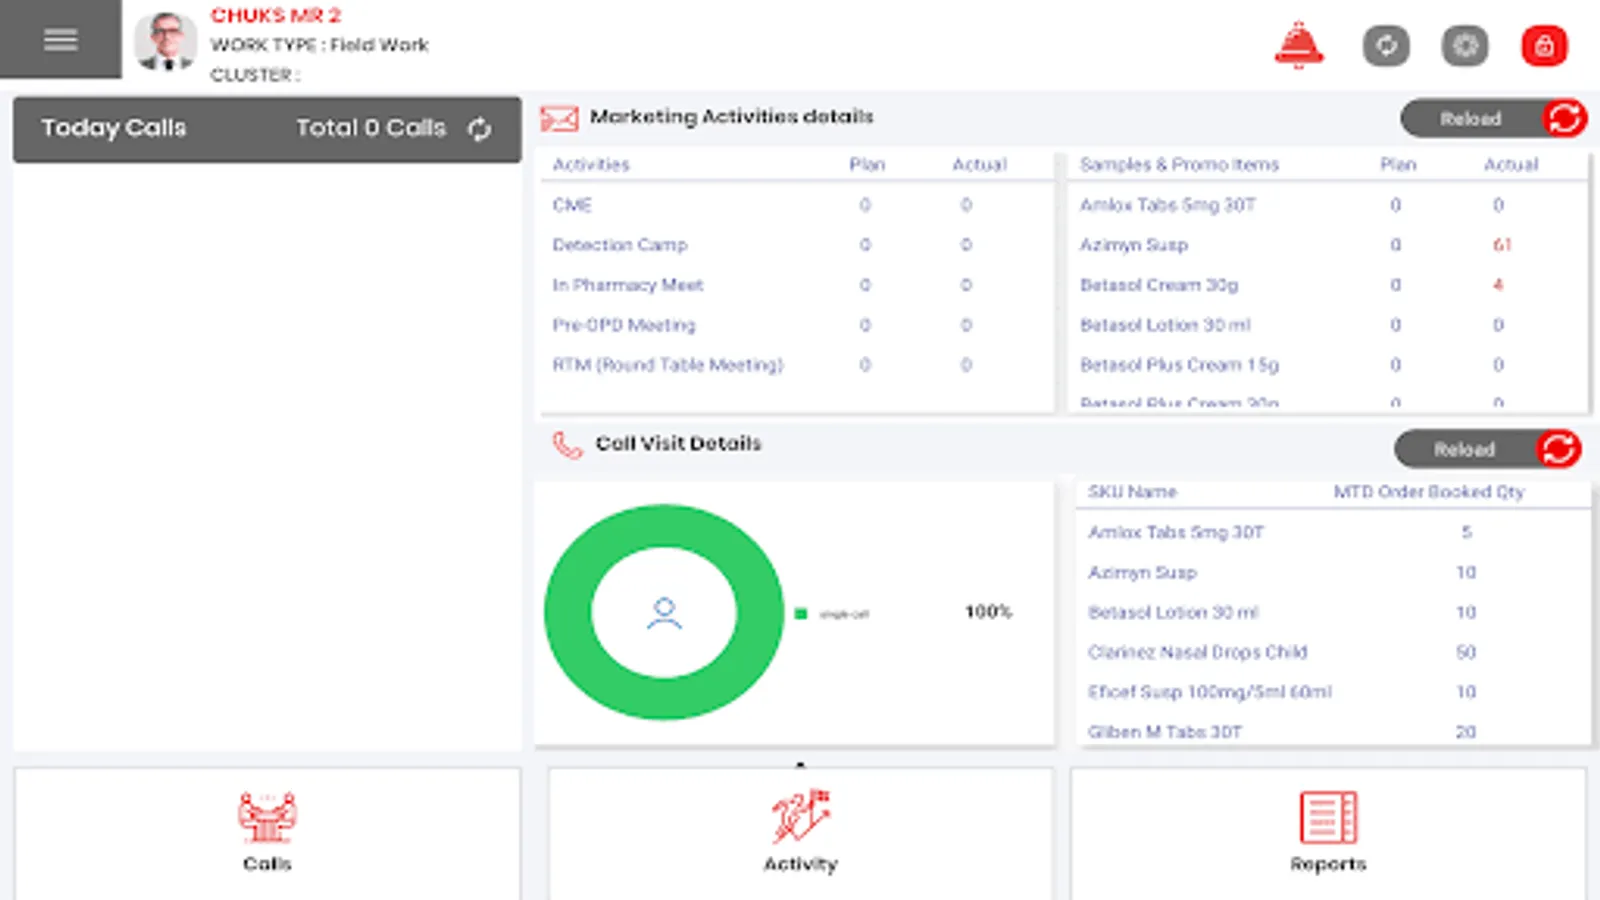1600x900 pixels.
Task: Open the red notification bell
Action: [1299, 45]
